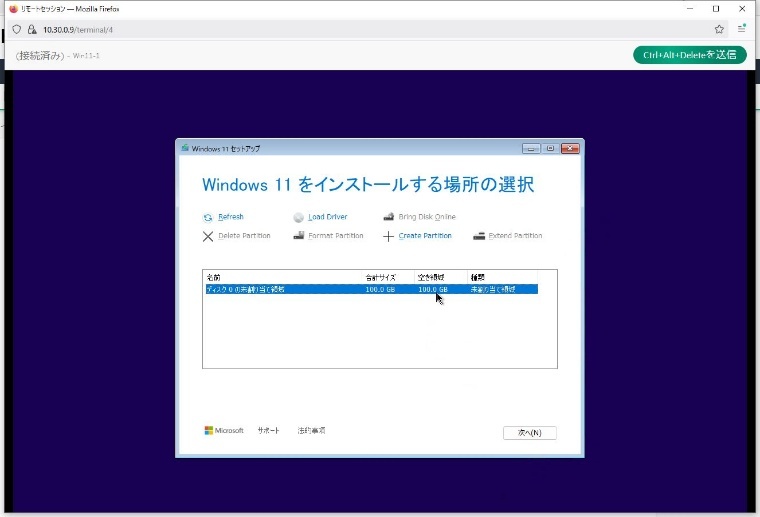The image size is (760, 517).
Task: Click the Format Partition icon
Action: click(x=298, y=237)
